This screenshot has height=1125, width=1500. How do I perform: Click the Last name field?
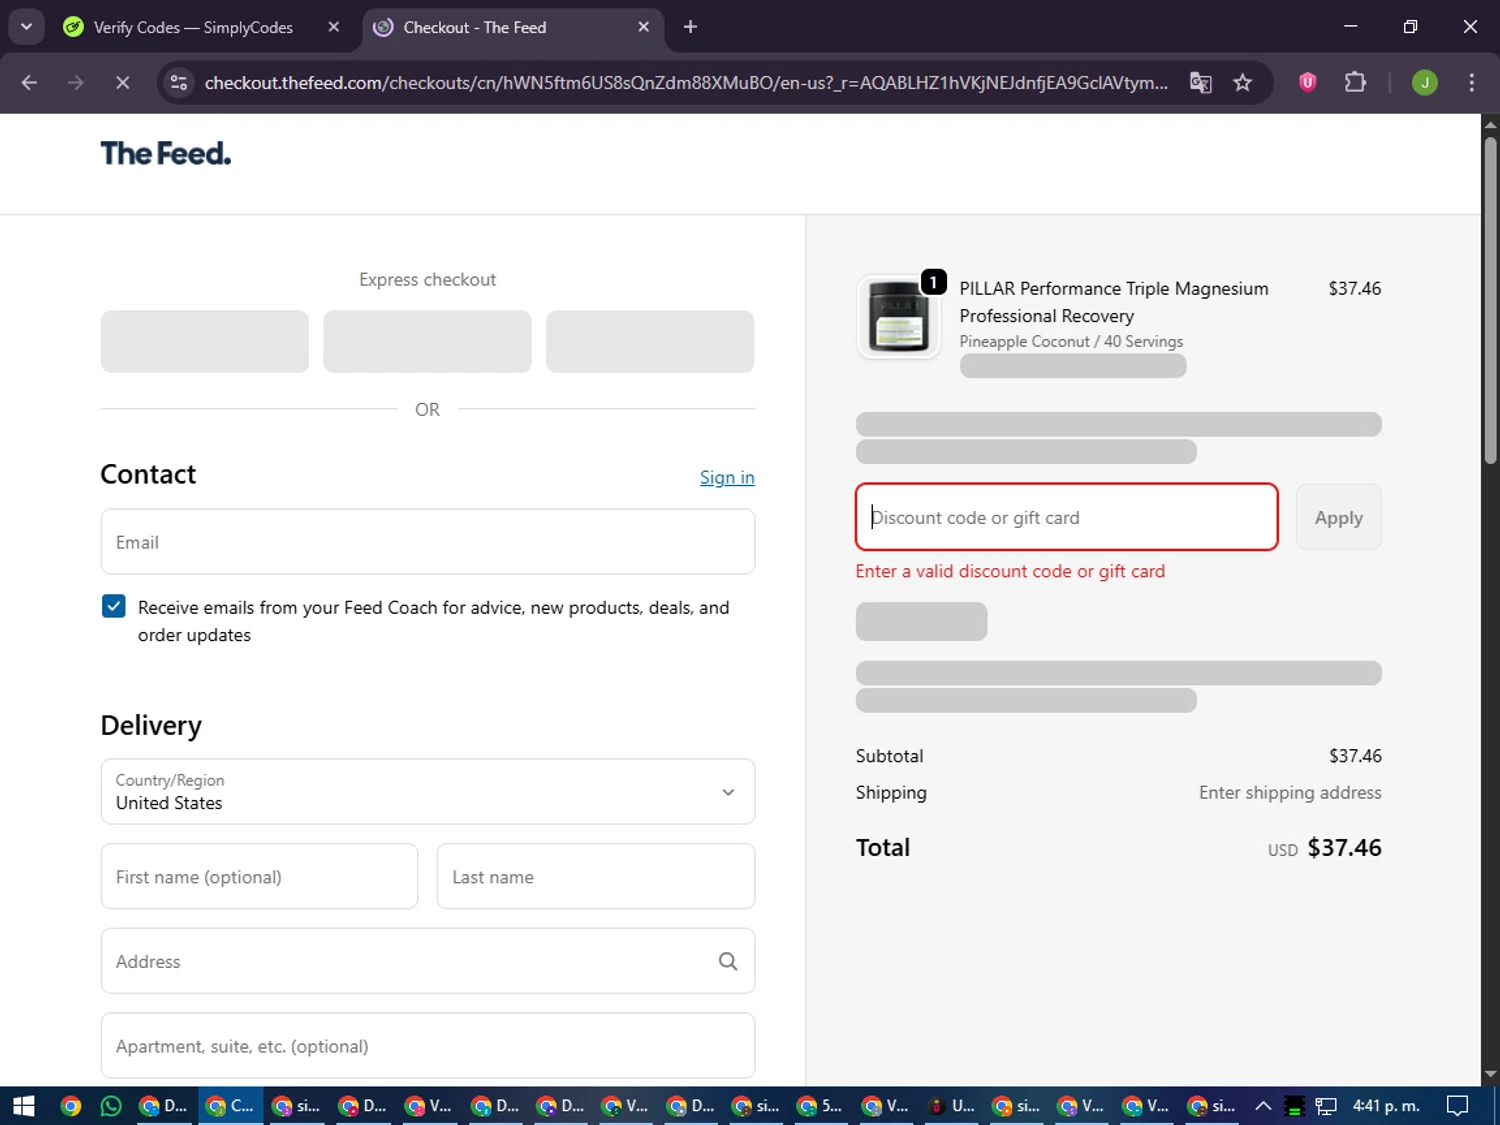click(596, 877)
